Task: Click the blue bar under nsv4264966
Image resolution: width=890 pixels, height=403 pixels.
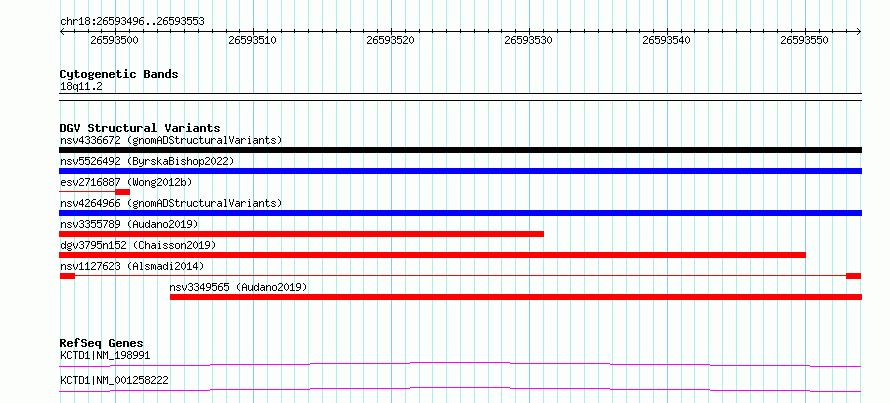Action: pos(460,213)
